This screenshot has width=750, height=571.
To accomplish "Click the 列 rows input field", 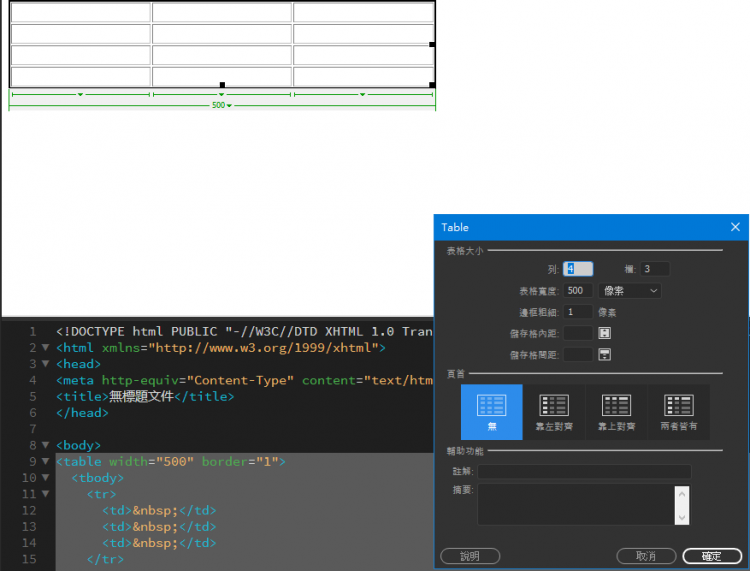I will coord(578,269).
